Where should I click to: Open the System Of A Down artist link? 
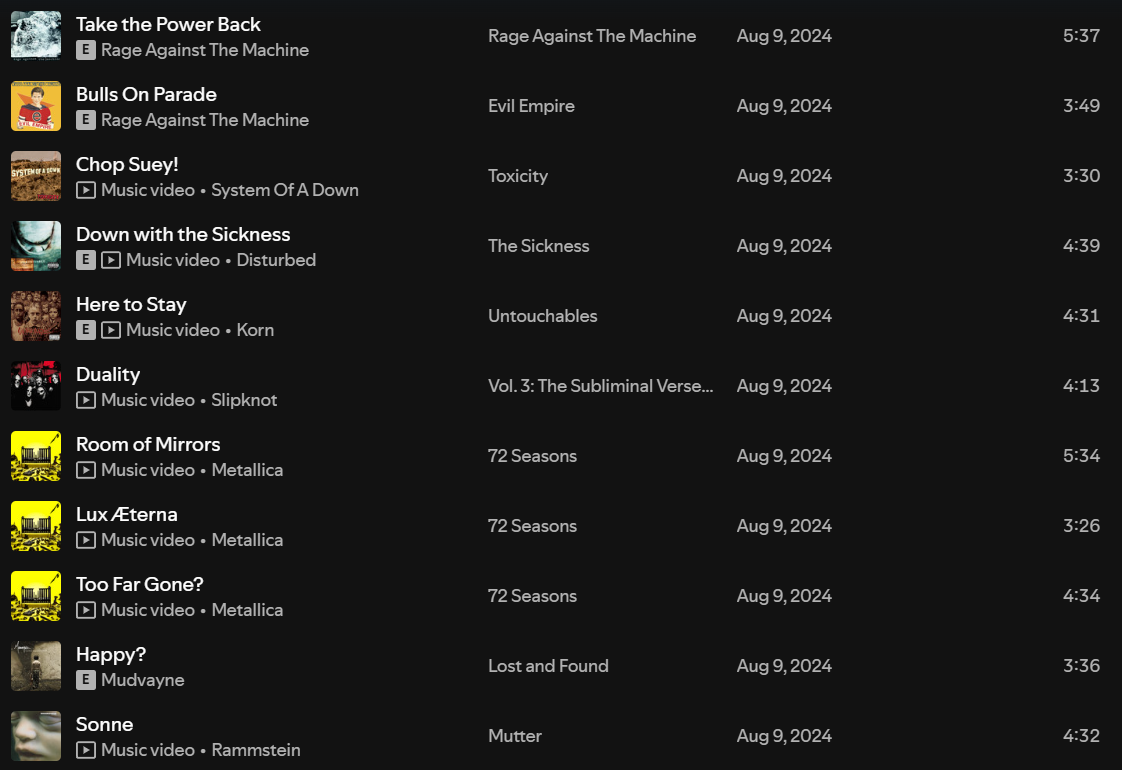285,190
